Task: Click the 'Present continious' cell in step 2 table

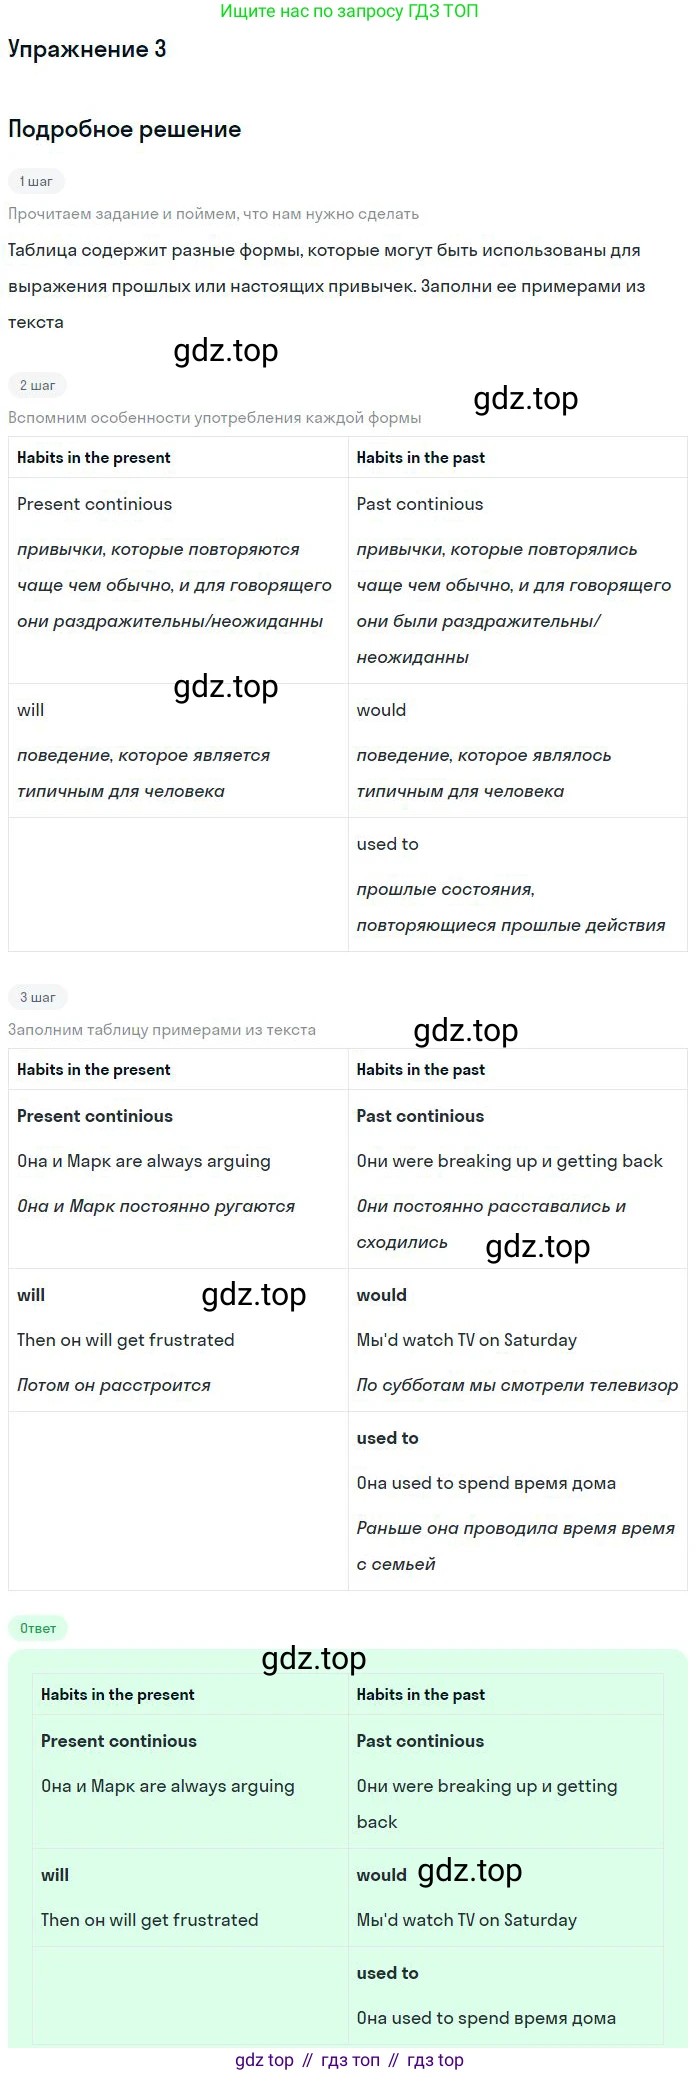Action: pyautogui.click(x=94, y=504)
